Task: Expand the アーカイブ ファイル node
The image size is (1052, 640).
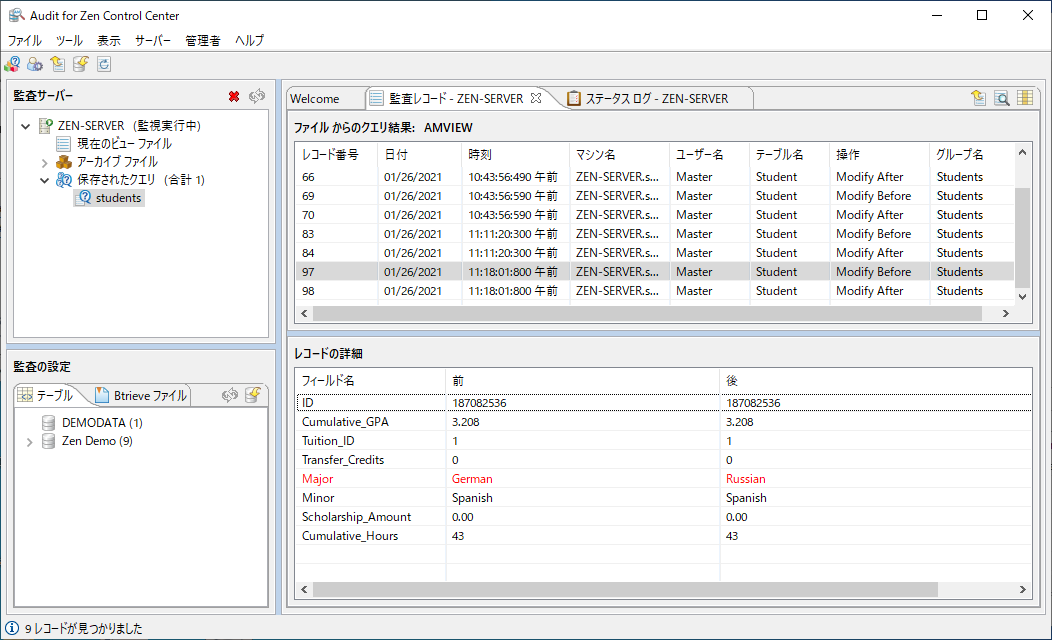Action: pyautogui.click(x=45, y=162)
